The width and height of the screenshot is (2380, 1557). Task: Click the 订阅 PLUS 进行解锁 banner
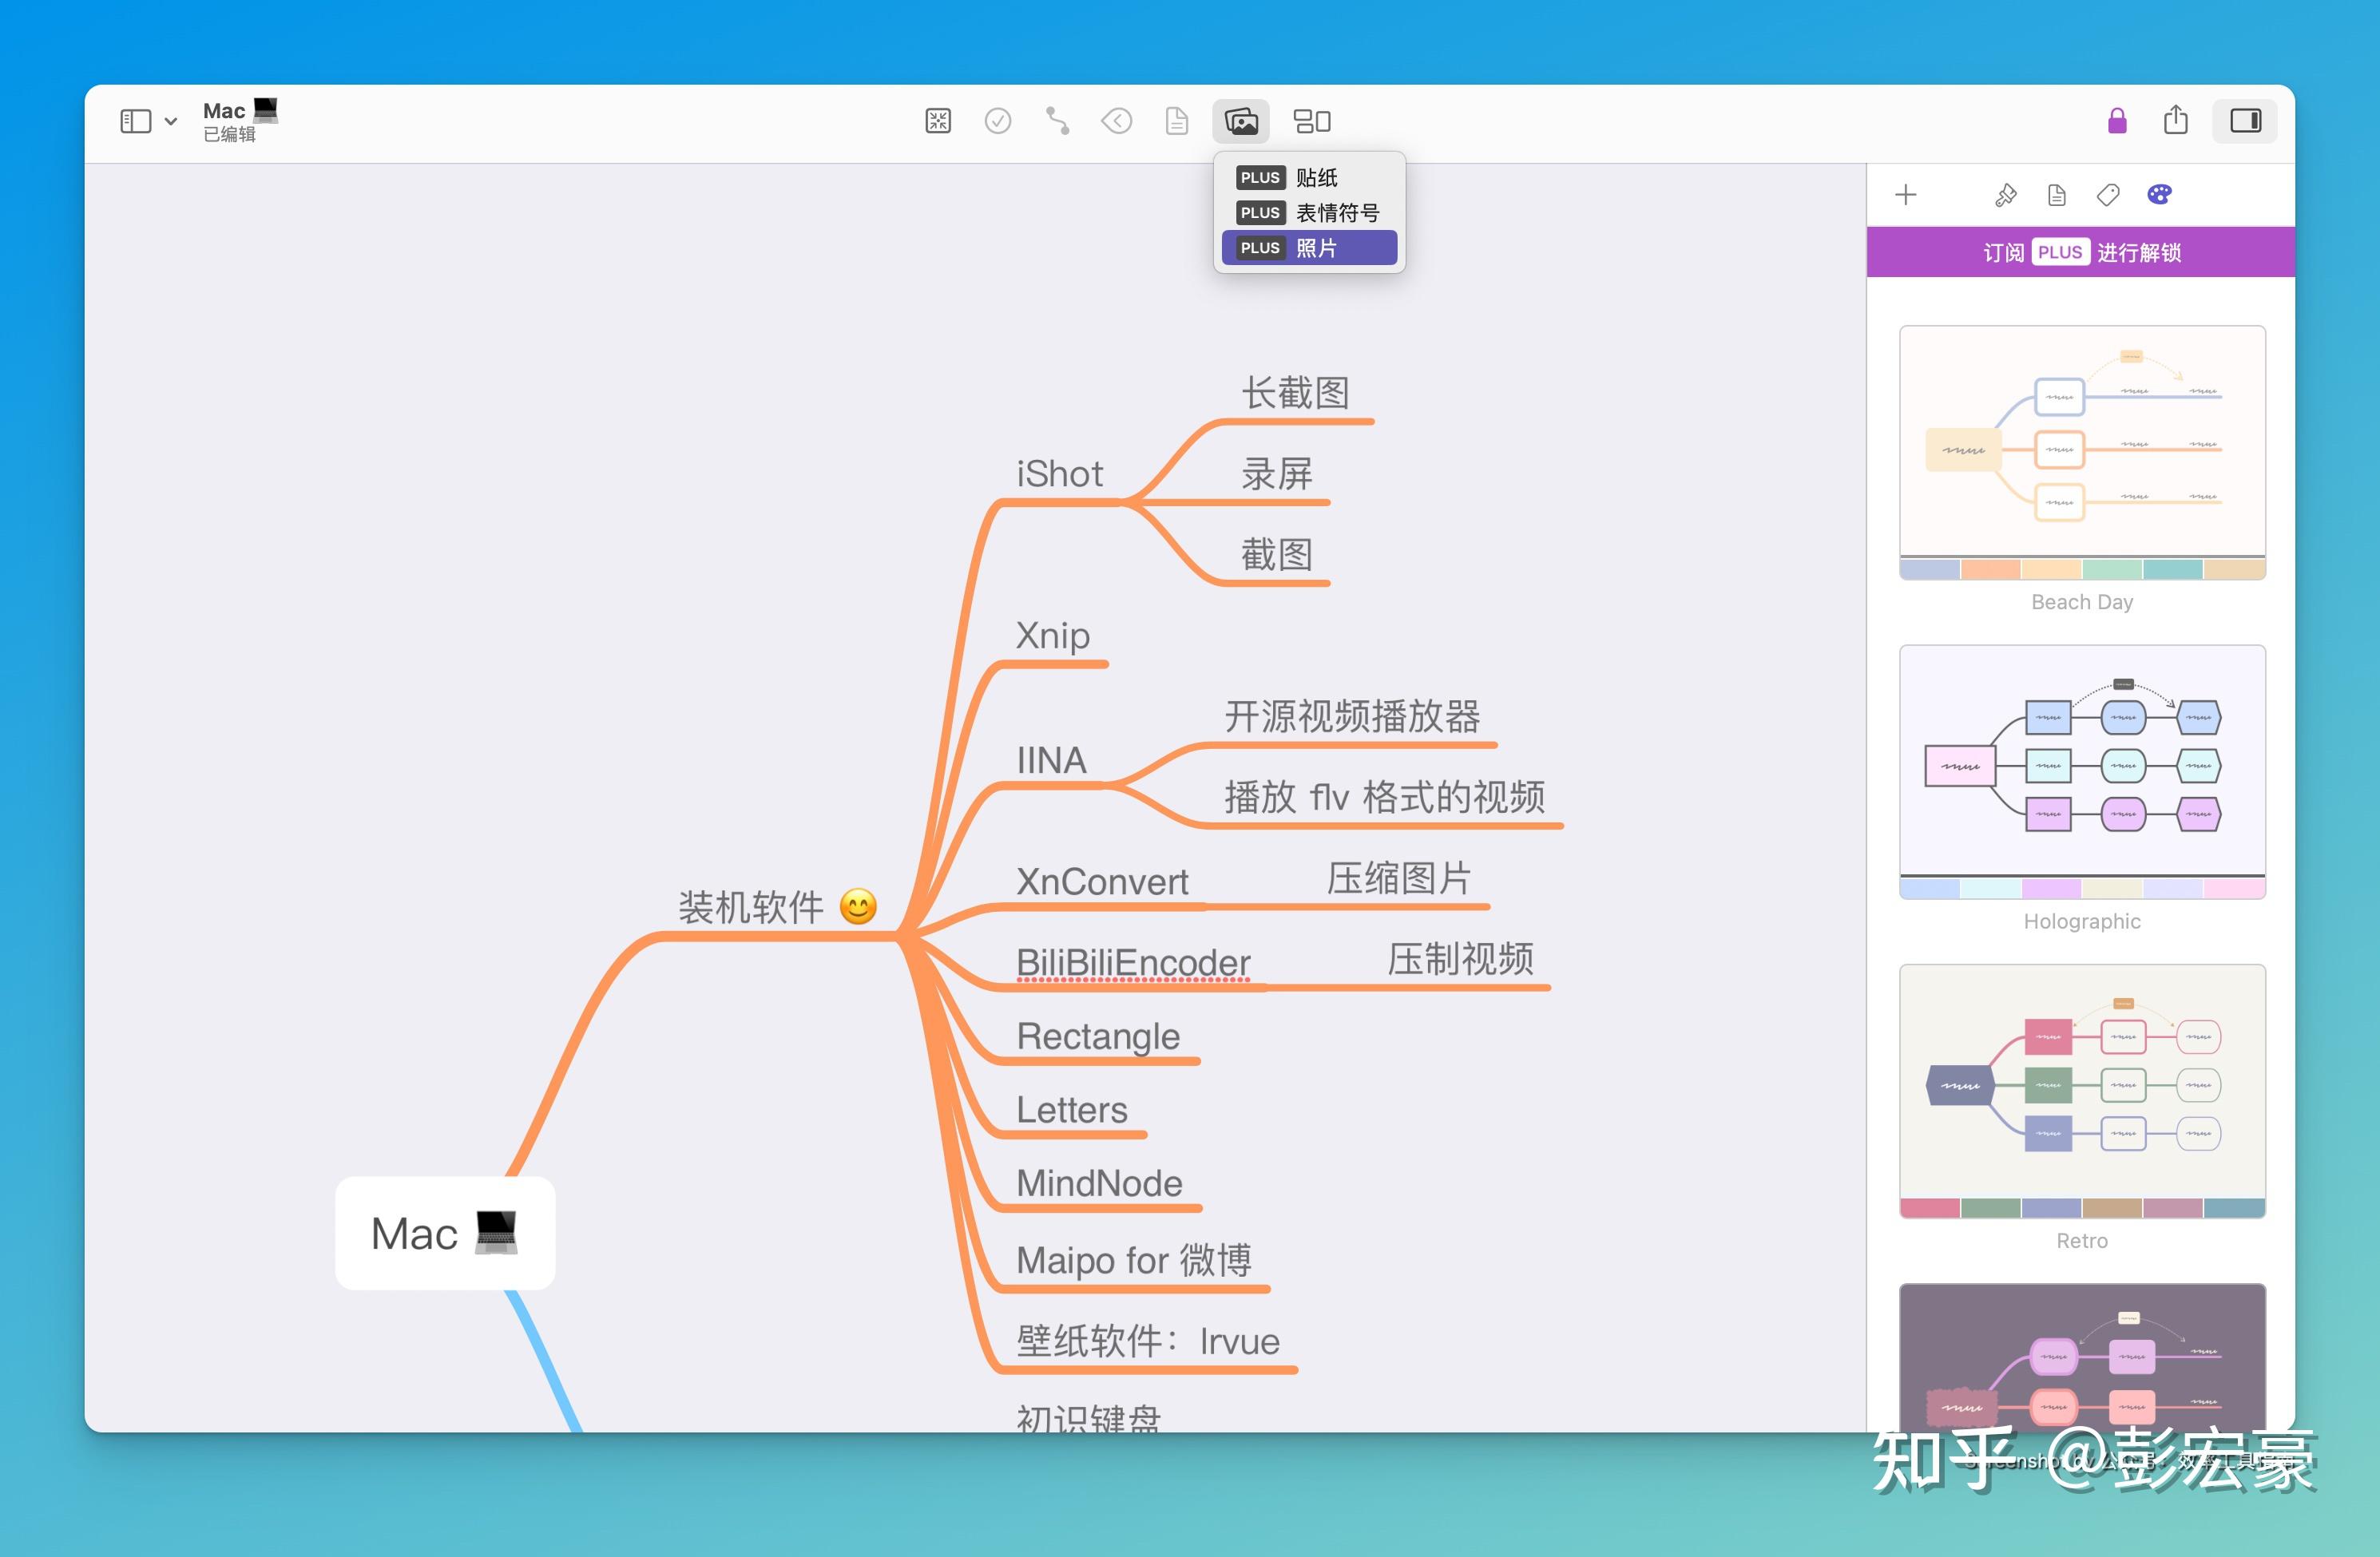pos(2081,251)
